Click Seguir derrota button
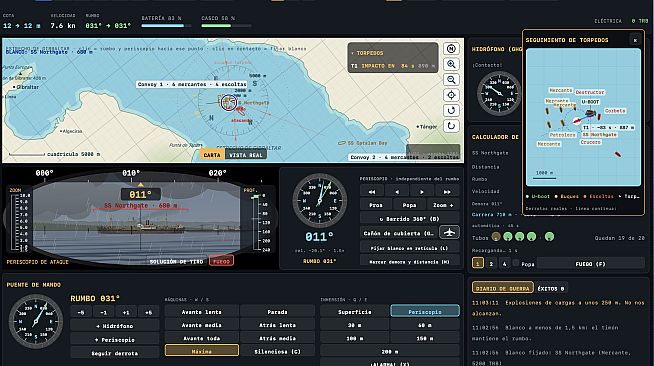This screenshot has height=366, width=654. pyautogui.click(x=115, y=353)
